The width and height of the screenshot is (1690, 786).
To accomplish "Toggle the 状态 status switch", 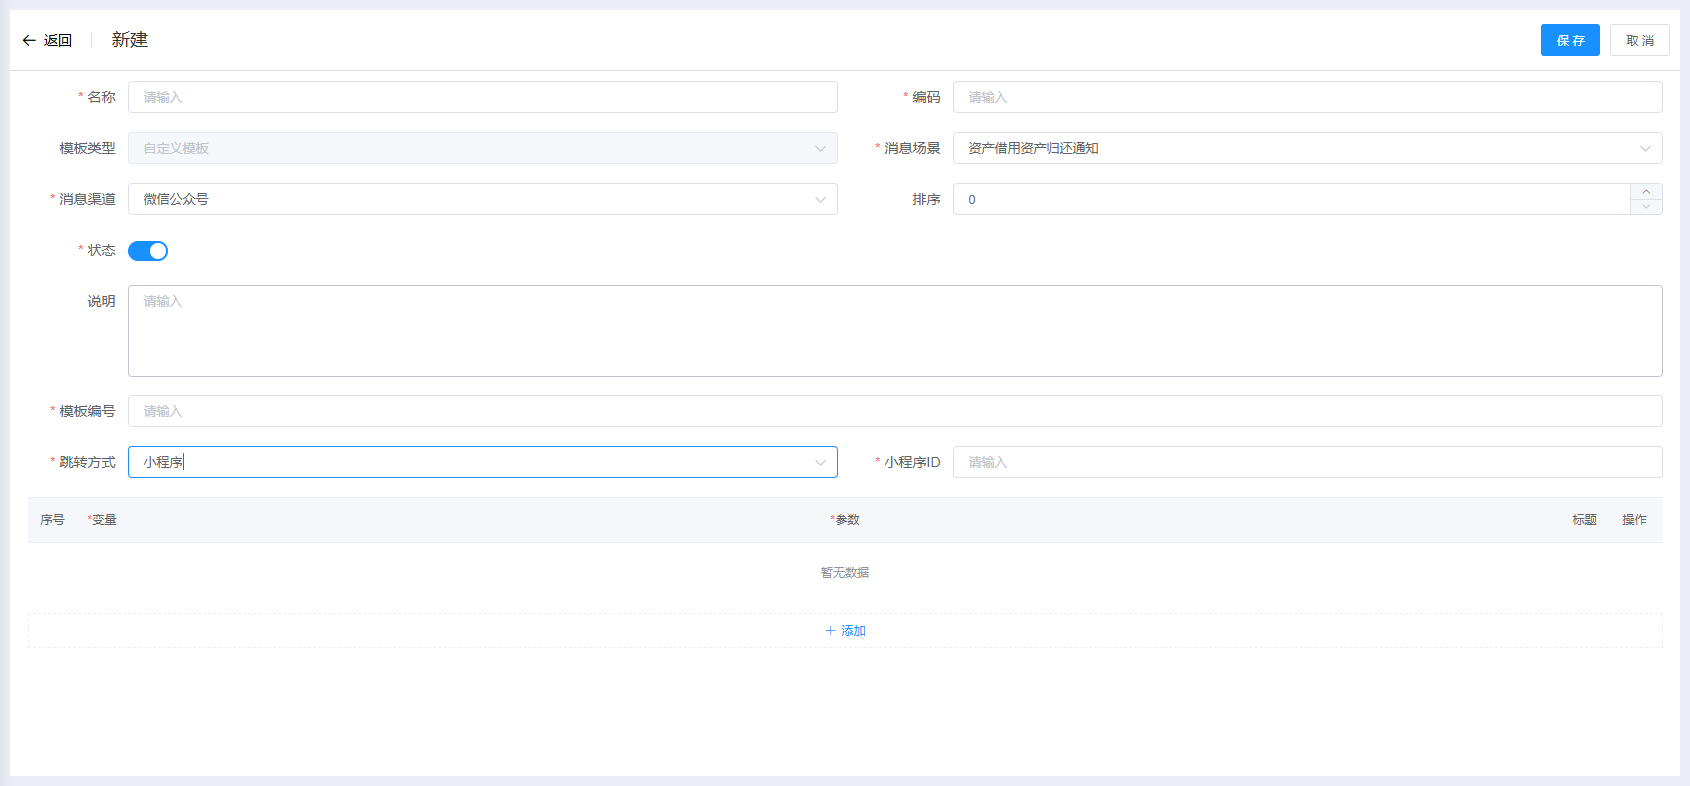I will (148, 251).
